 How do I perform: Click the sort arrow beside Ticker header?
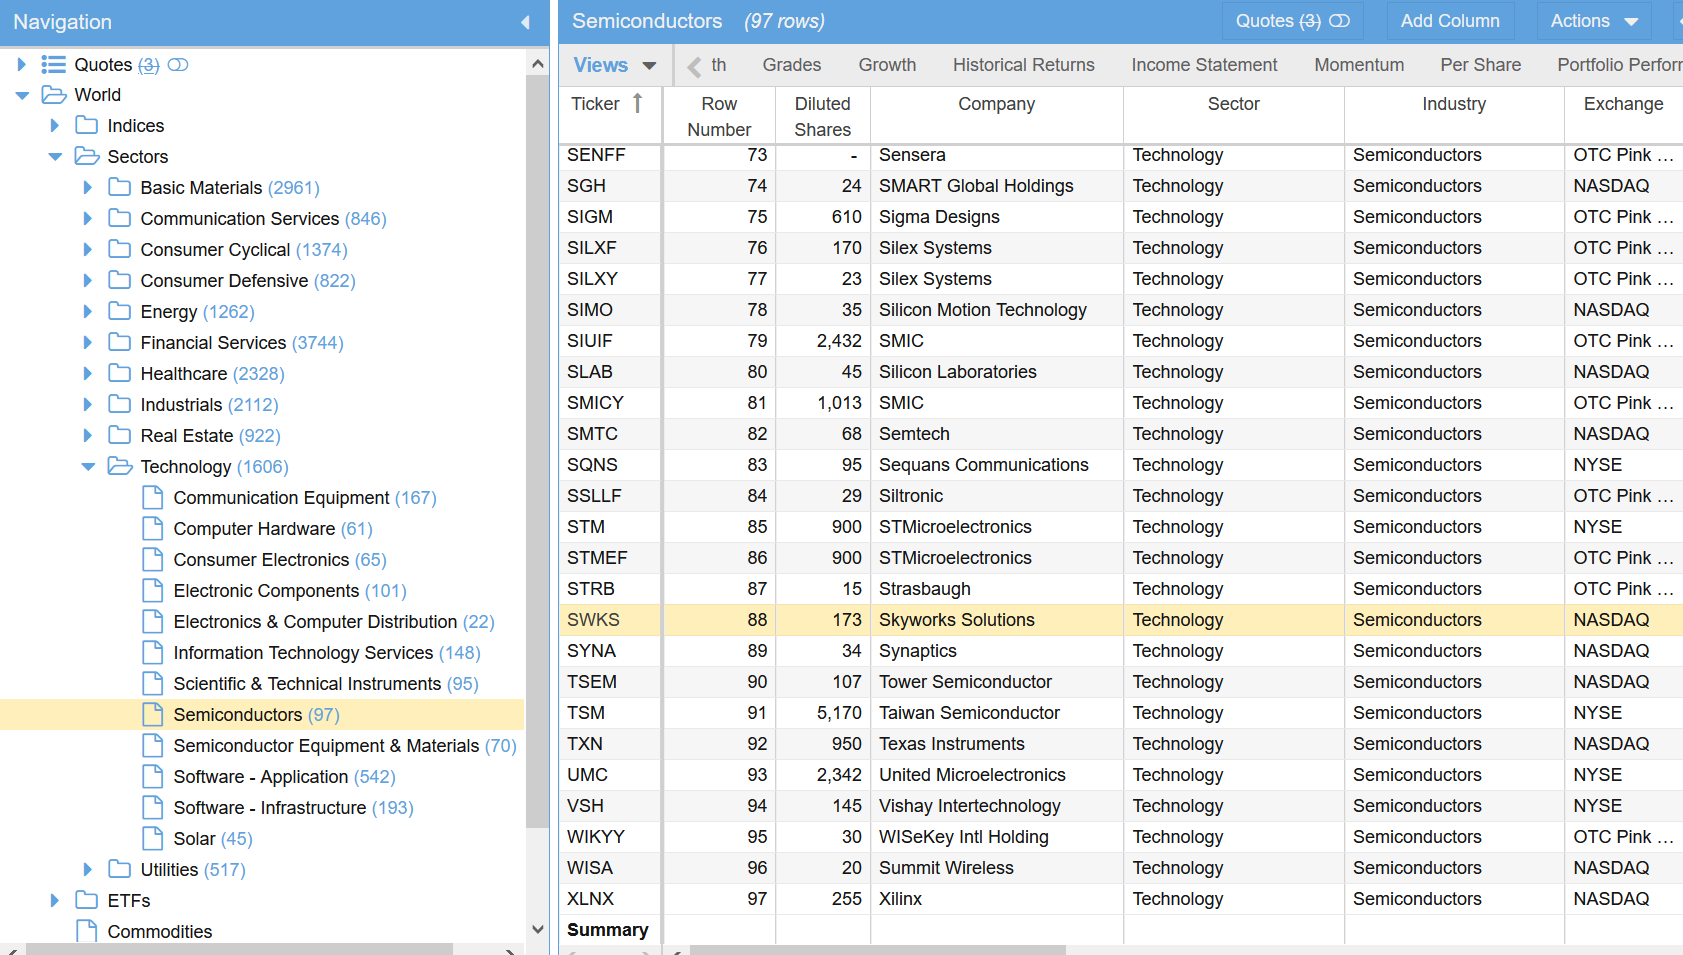tap(637, 103)
